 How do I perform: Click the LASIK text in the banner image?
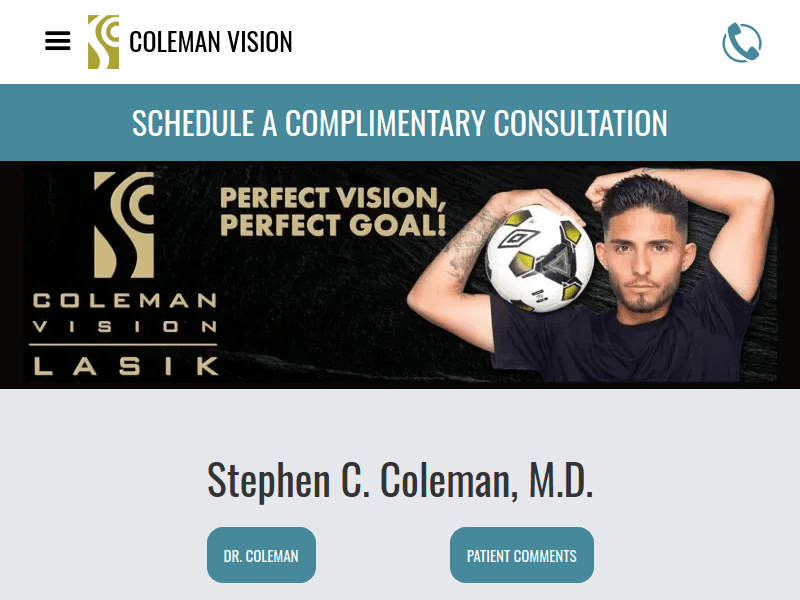[122, 367]
